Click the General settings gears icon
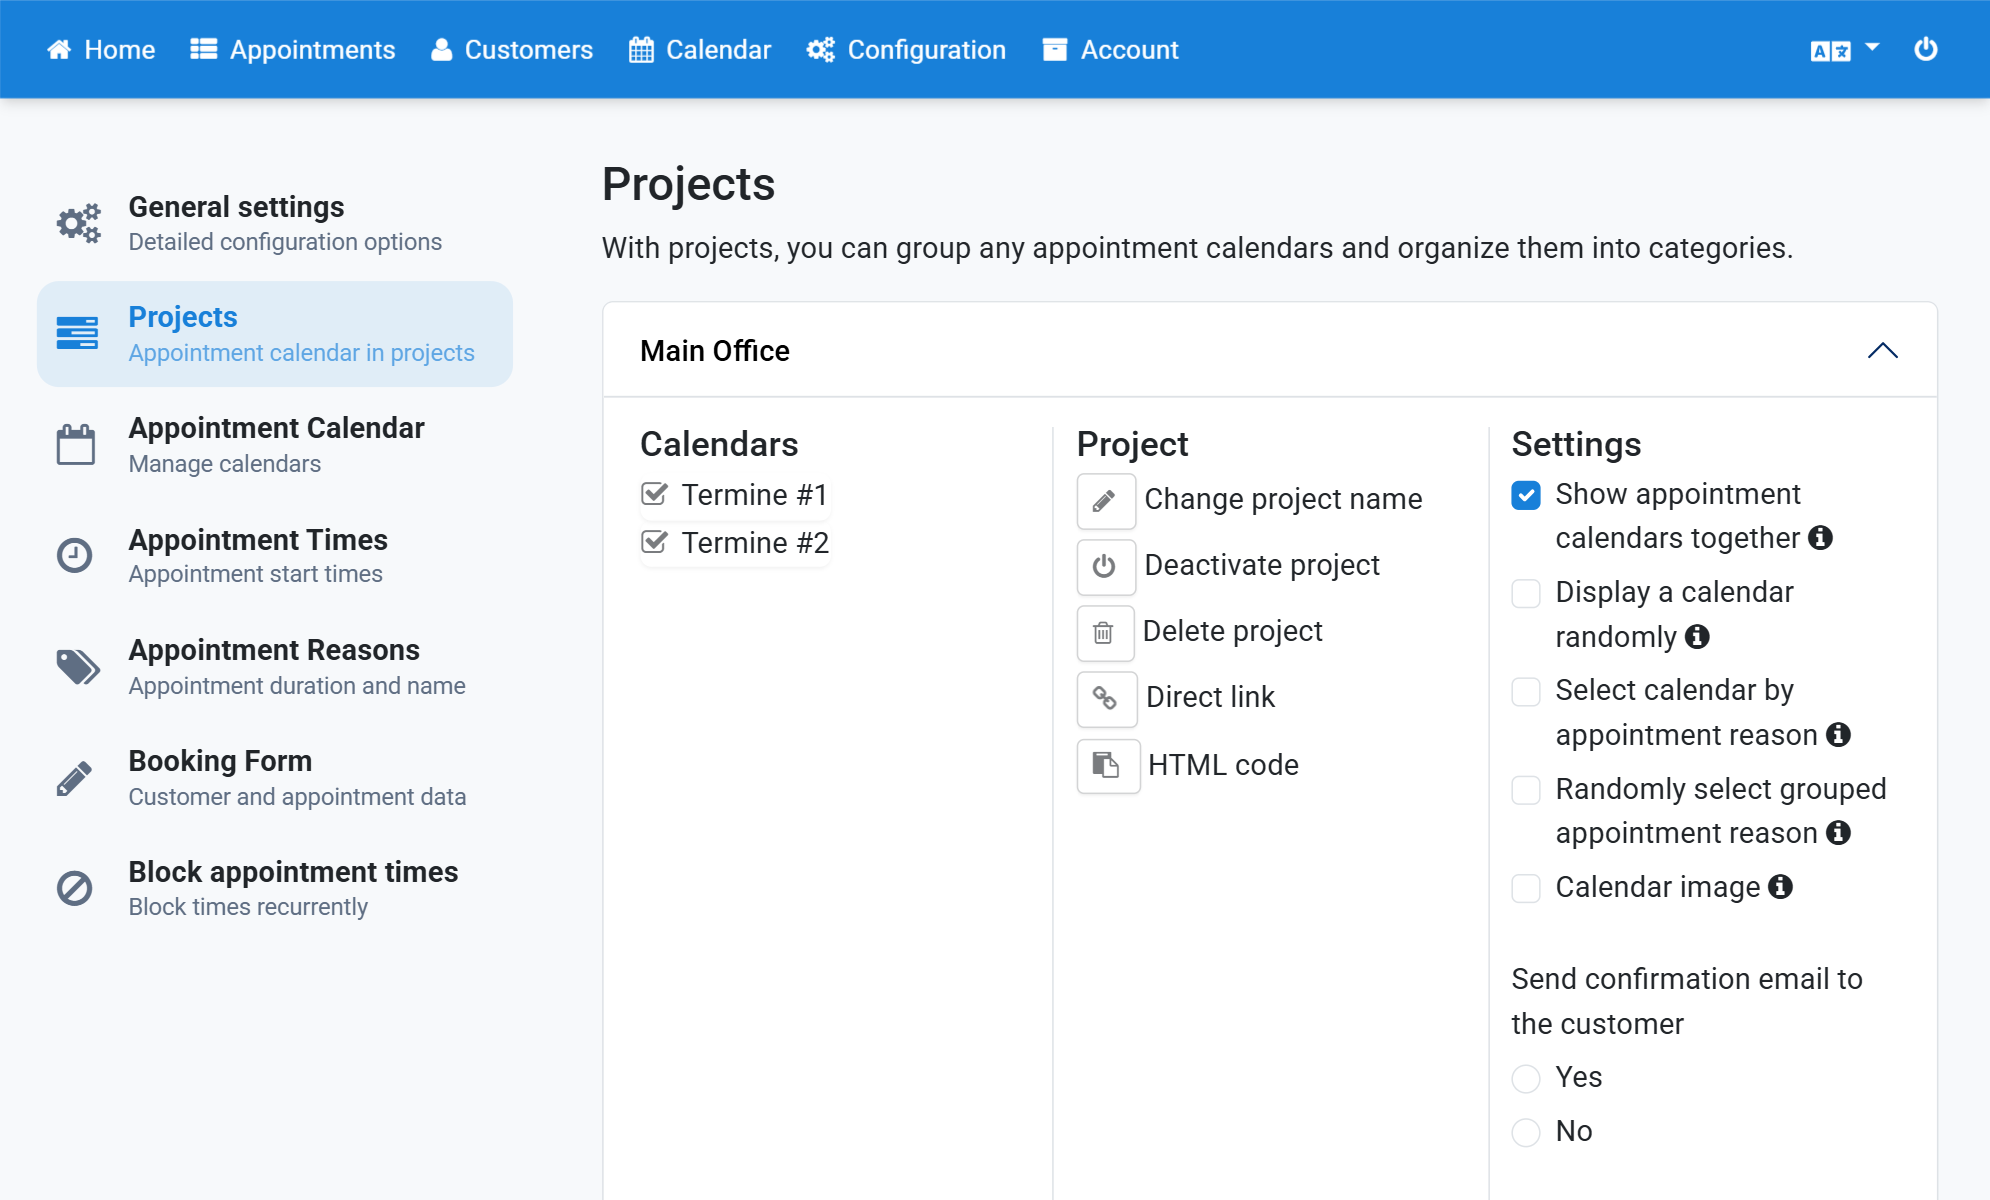Viewport: 1990px width, 1200px height. [x=78, y=223]
